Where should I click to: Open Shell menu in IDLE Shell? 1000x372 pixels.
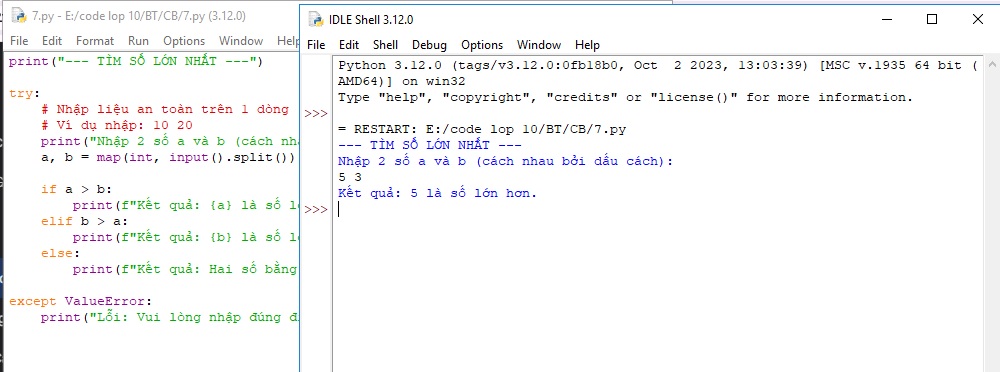[x=385, y=45]
